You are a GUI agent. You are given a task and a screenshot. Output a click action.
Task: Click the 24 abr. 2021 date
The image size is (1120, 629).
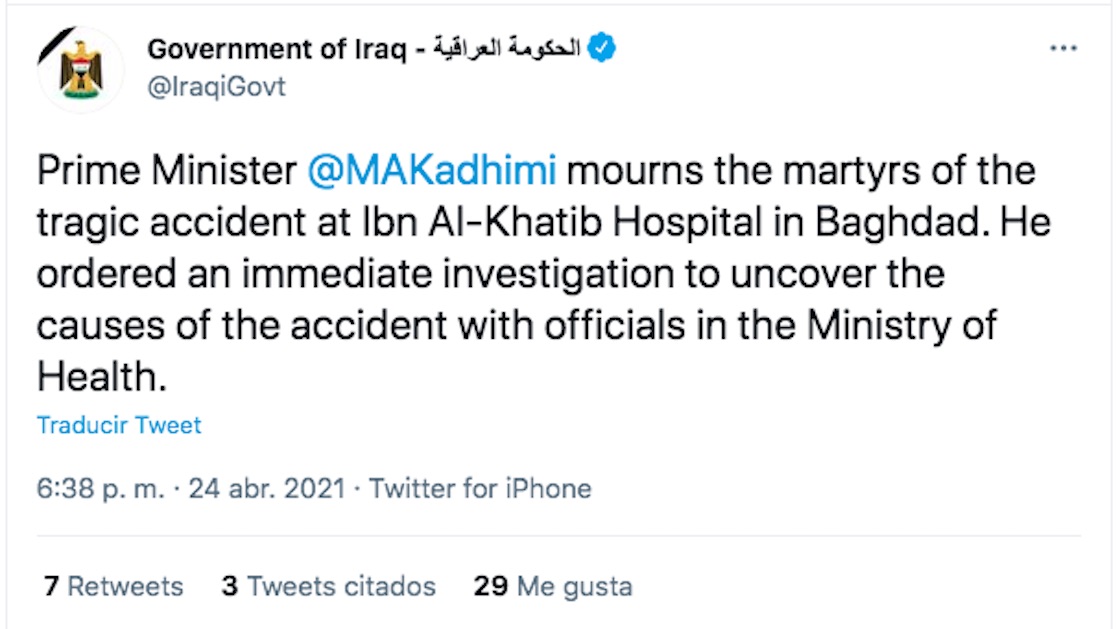266,489
